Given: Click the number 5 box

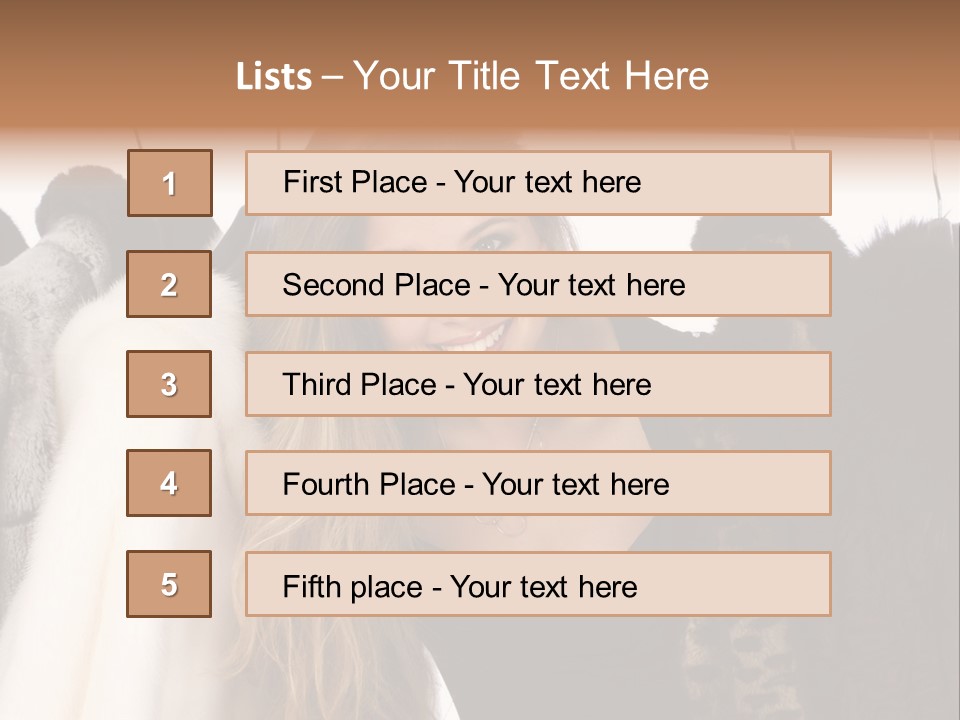Looking at the screenshot, I should (169, 584).
